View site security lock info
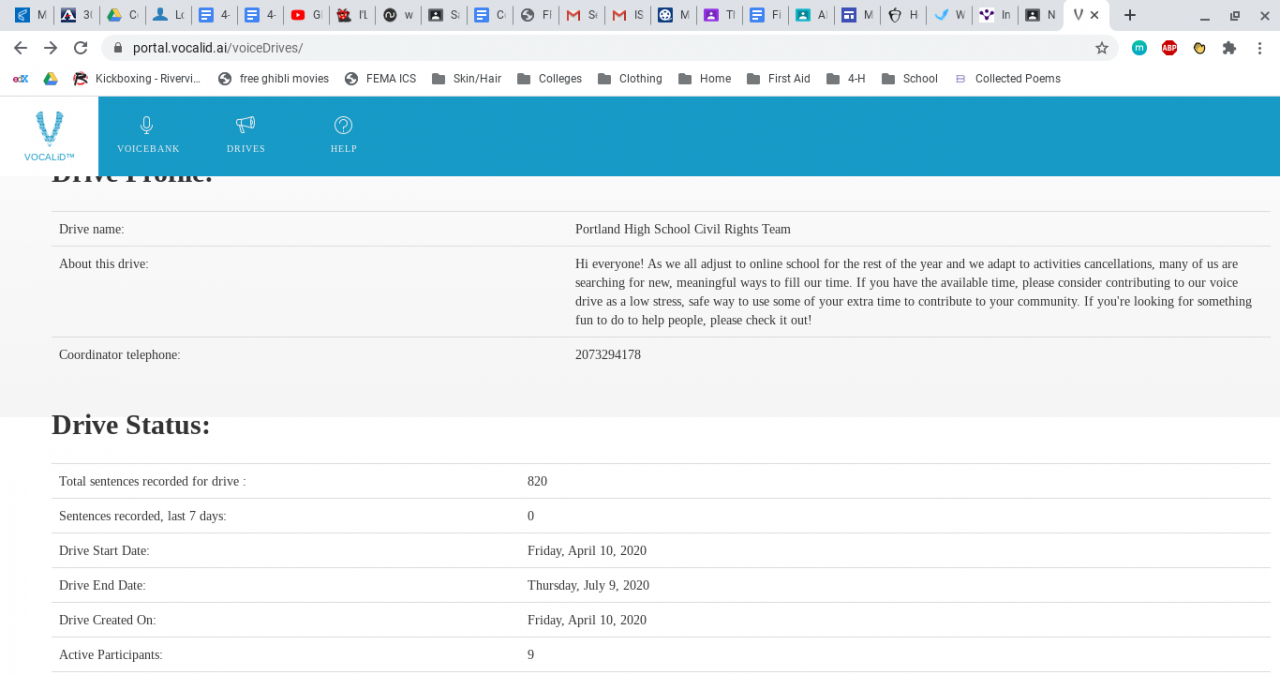Viewport: 1280px width, 675px height. [x=118, y=48]
